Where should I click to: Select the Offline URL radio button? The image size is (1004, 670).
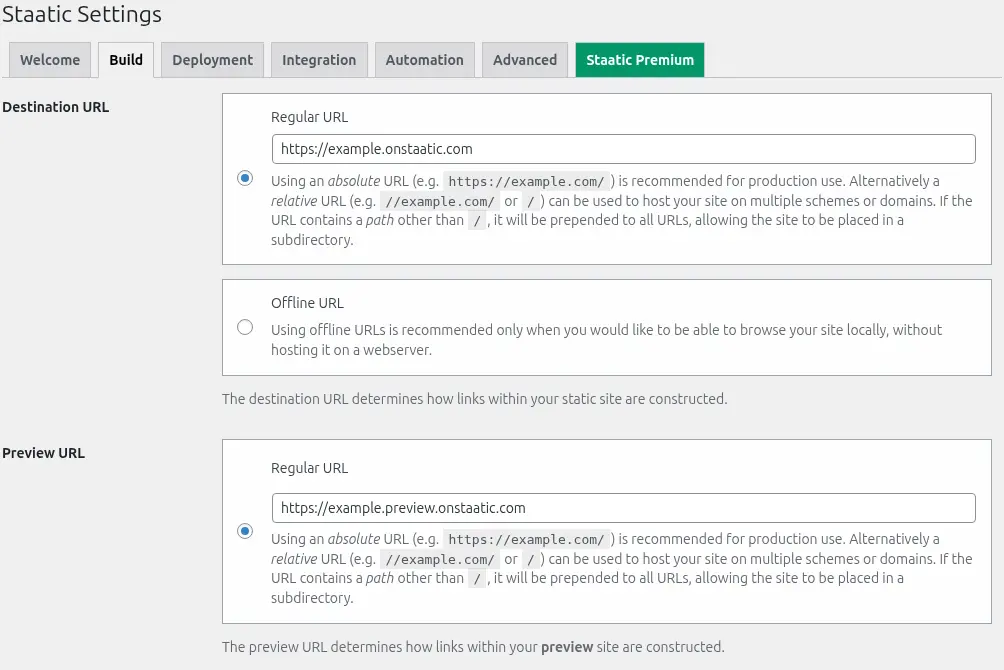pyautogui.click(x=245, y=327)
